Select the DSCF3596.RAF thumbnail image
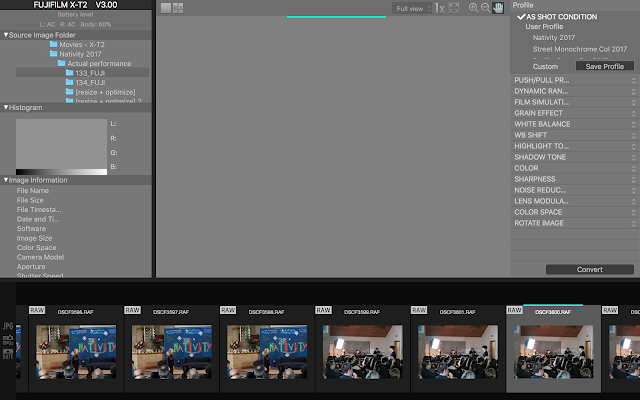The width and height of the screenshot is (640, 400). (x=76, y=351)
